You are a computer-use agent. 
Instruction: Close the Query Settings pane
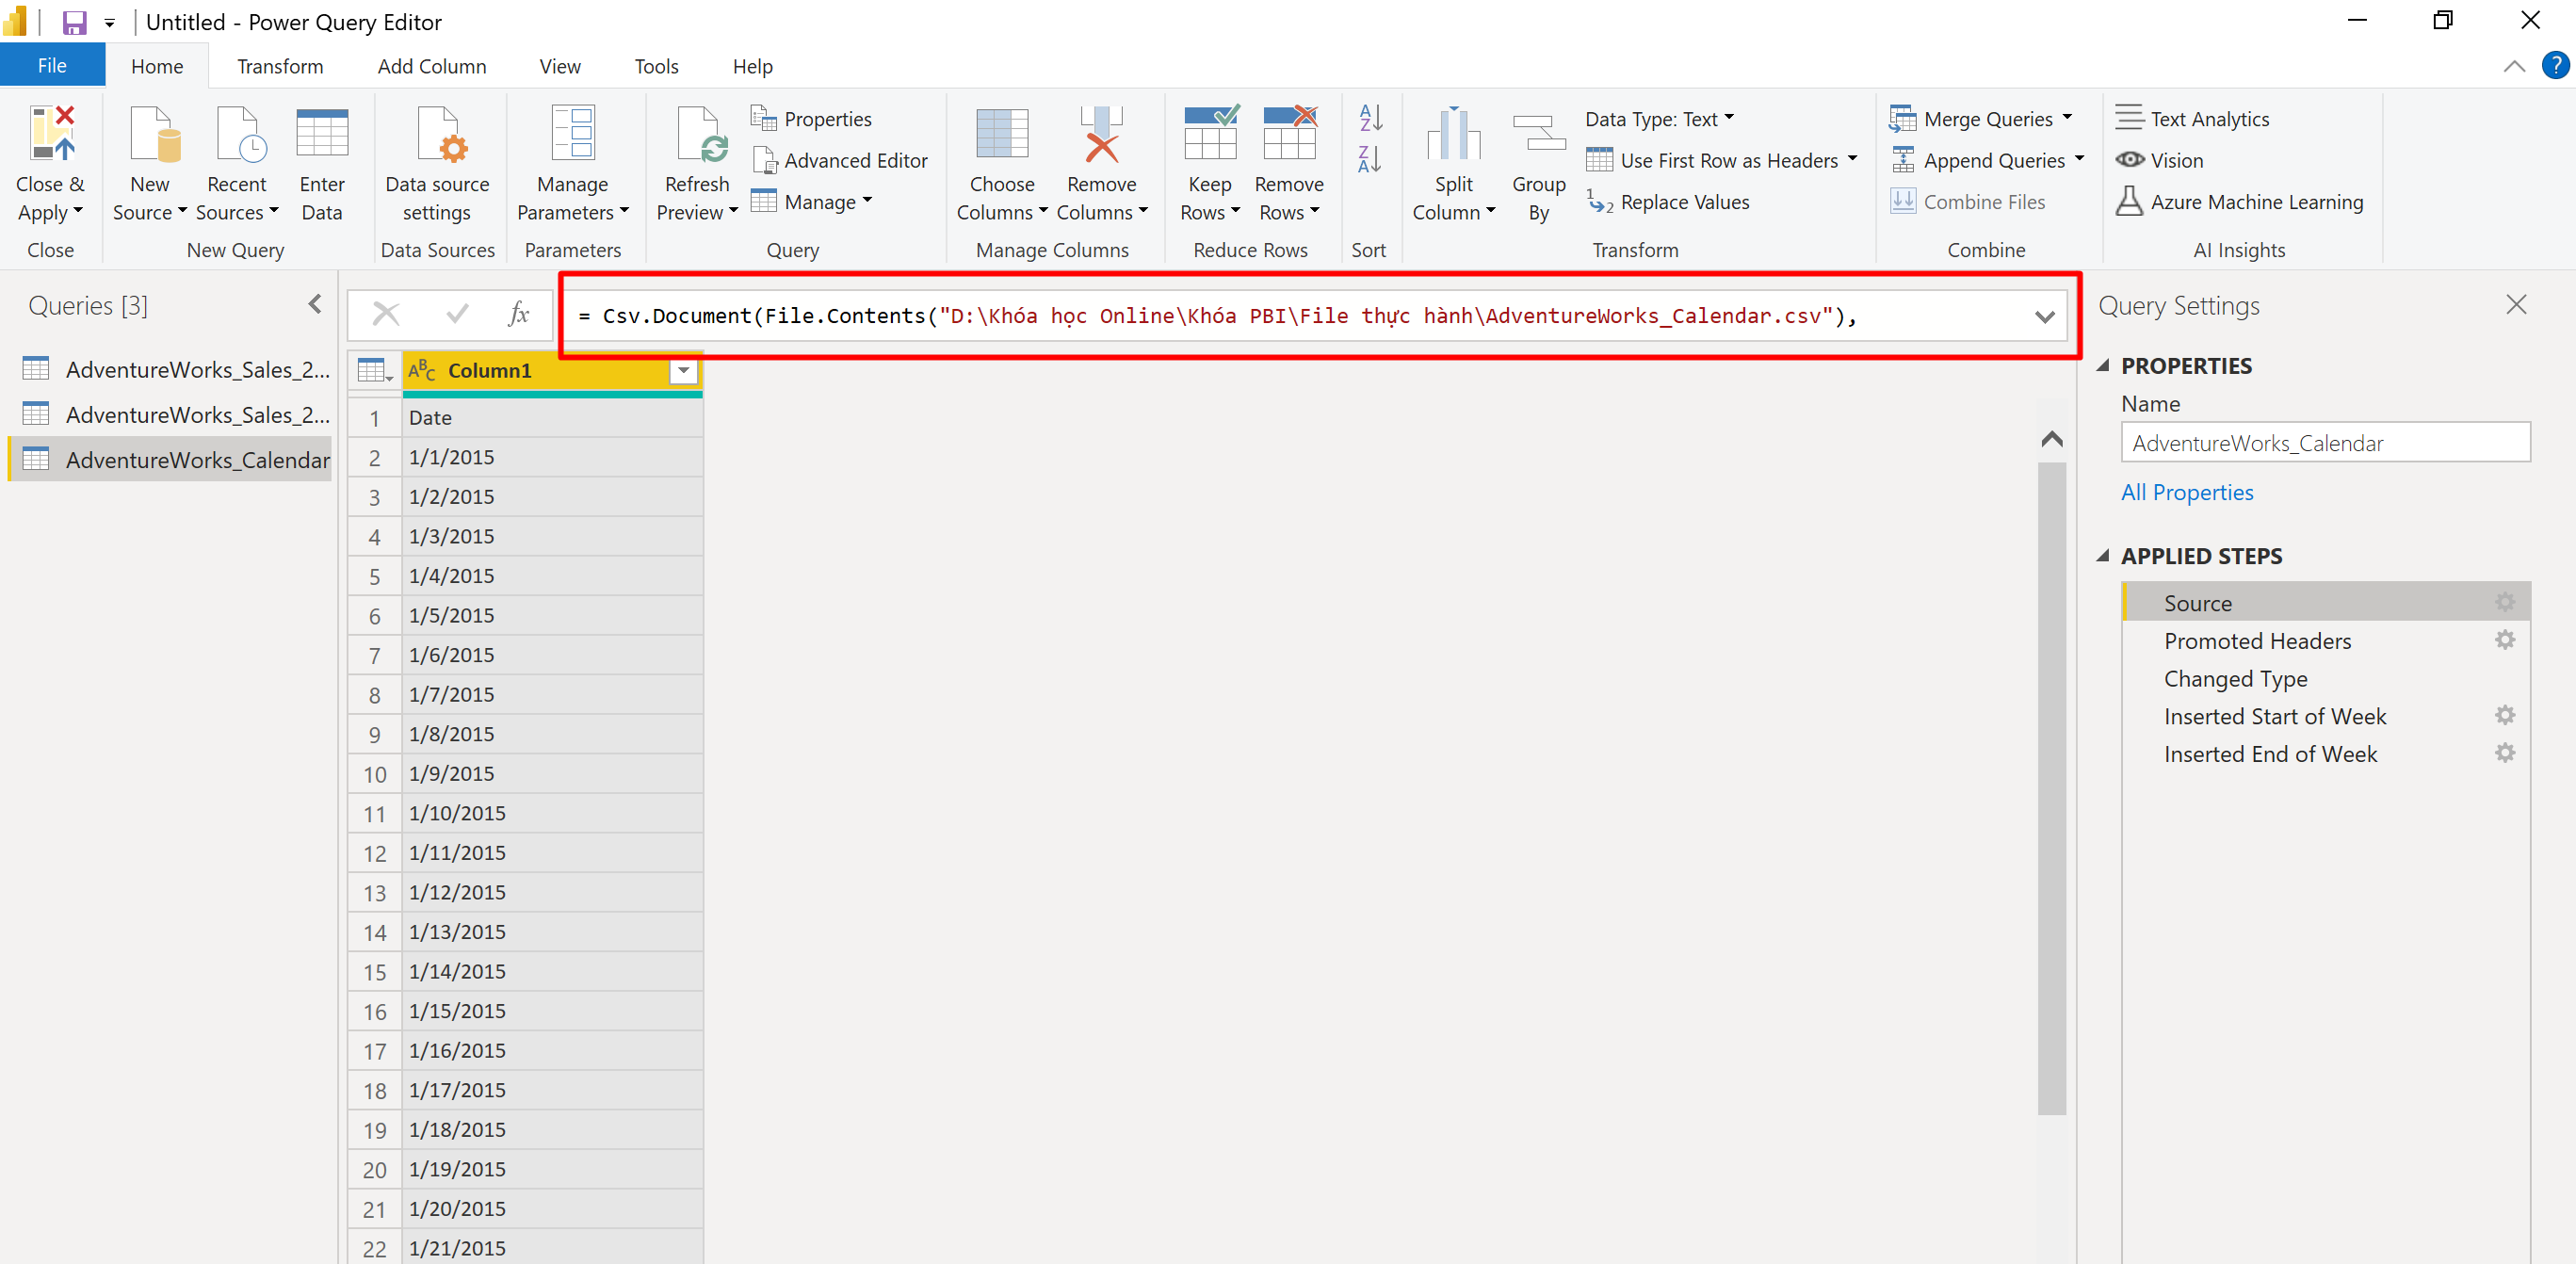pyautogui.click(x=2516, y=304)
